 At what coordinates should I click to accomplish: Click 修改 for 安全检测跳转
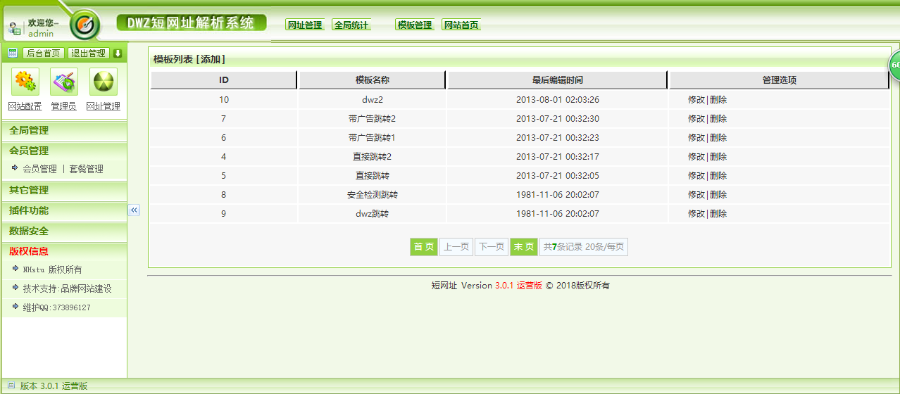tap(696, 195)
